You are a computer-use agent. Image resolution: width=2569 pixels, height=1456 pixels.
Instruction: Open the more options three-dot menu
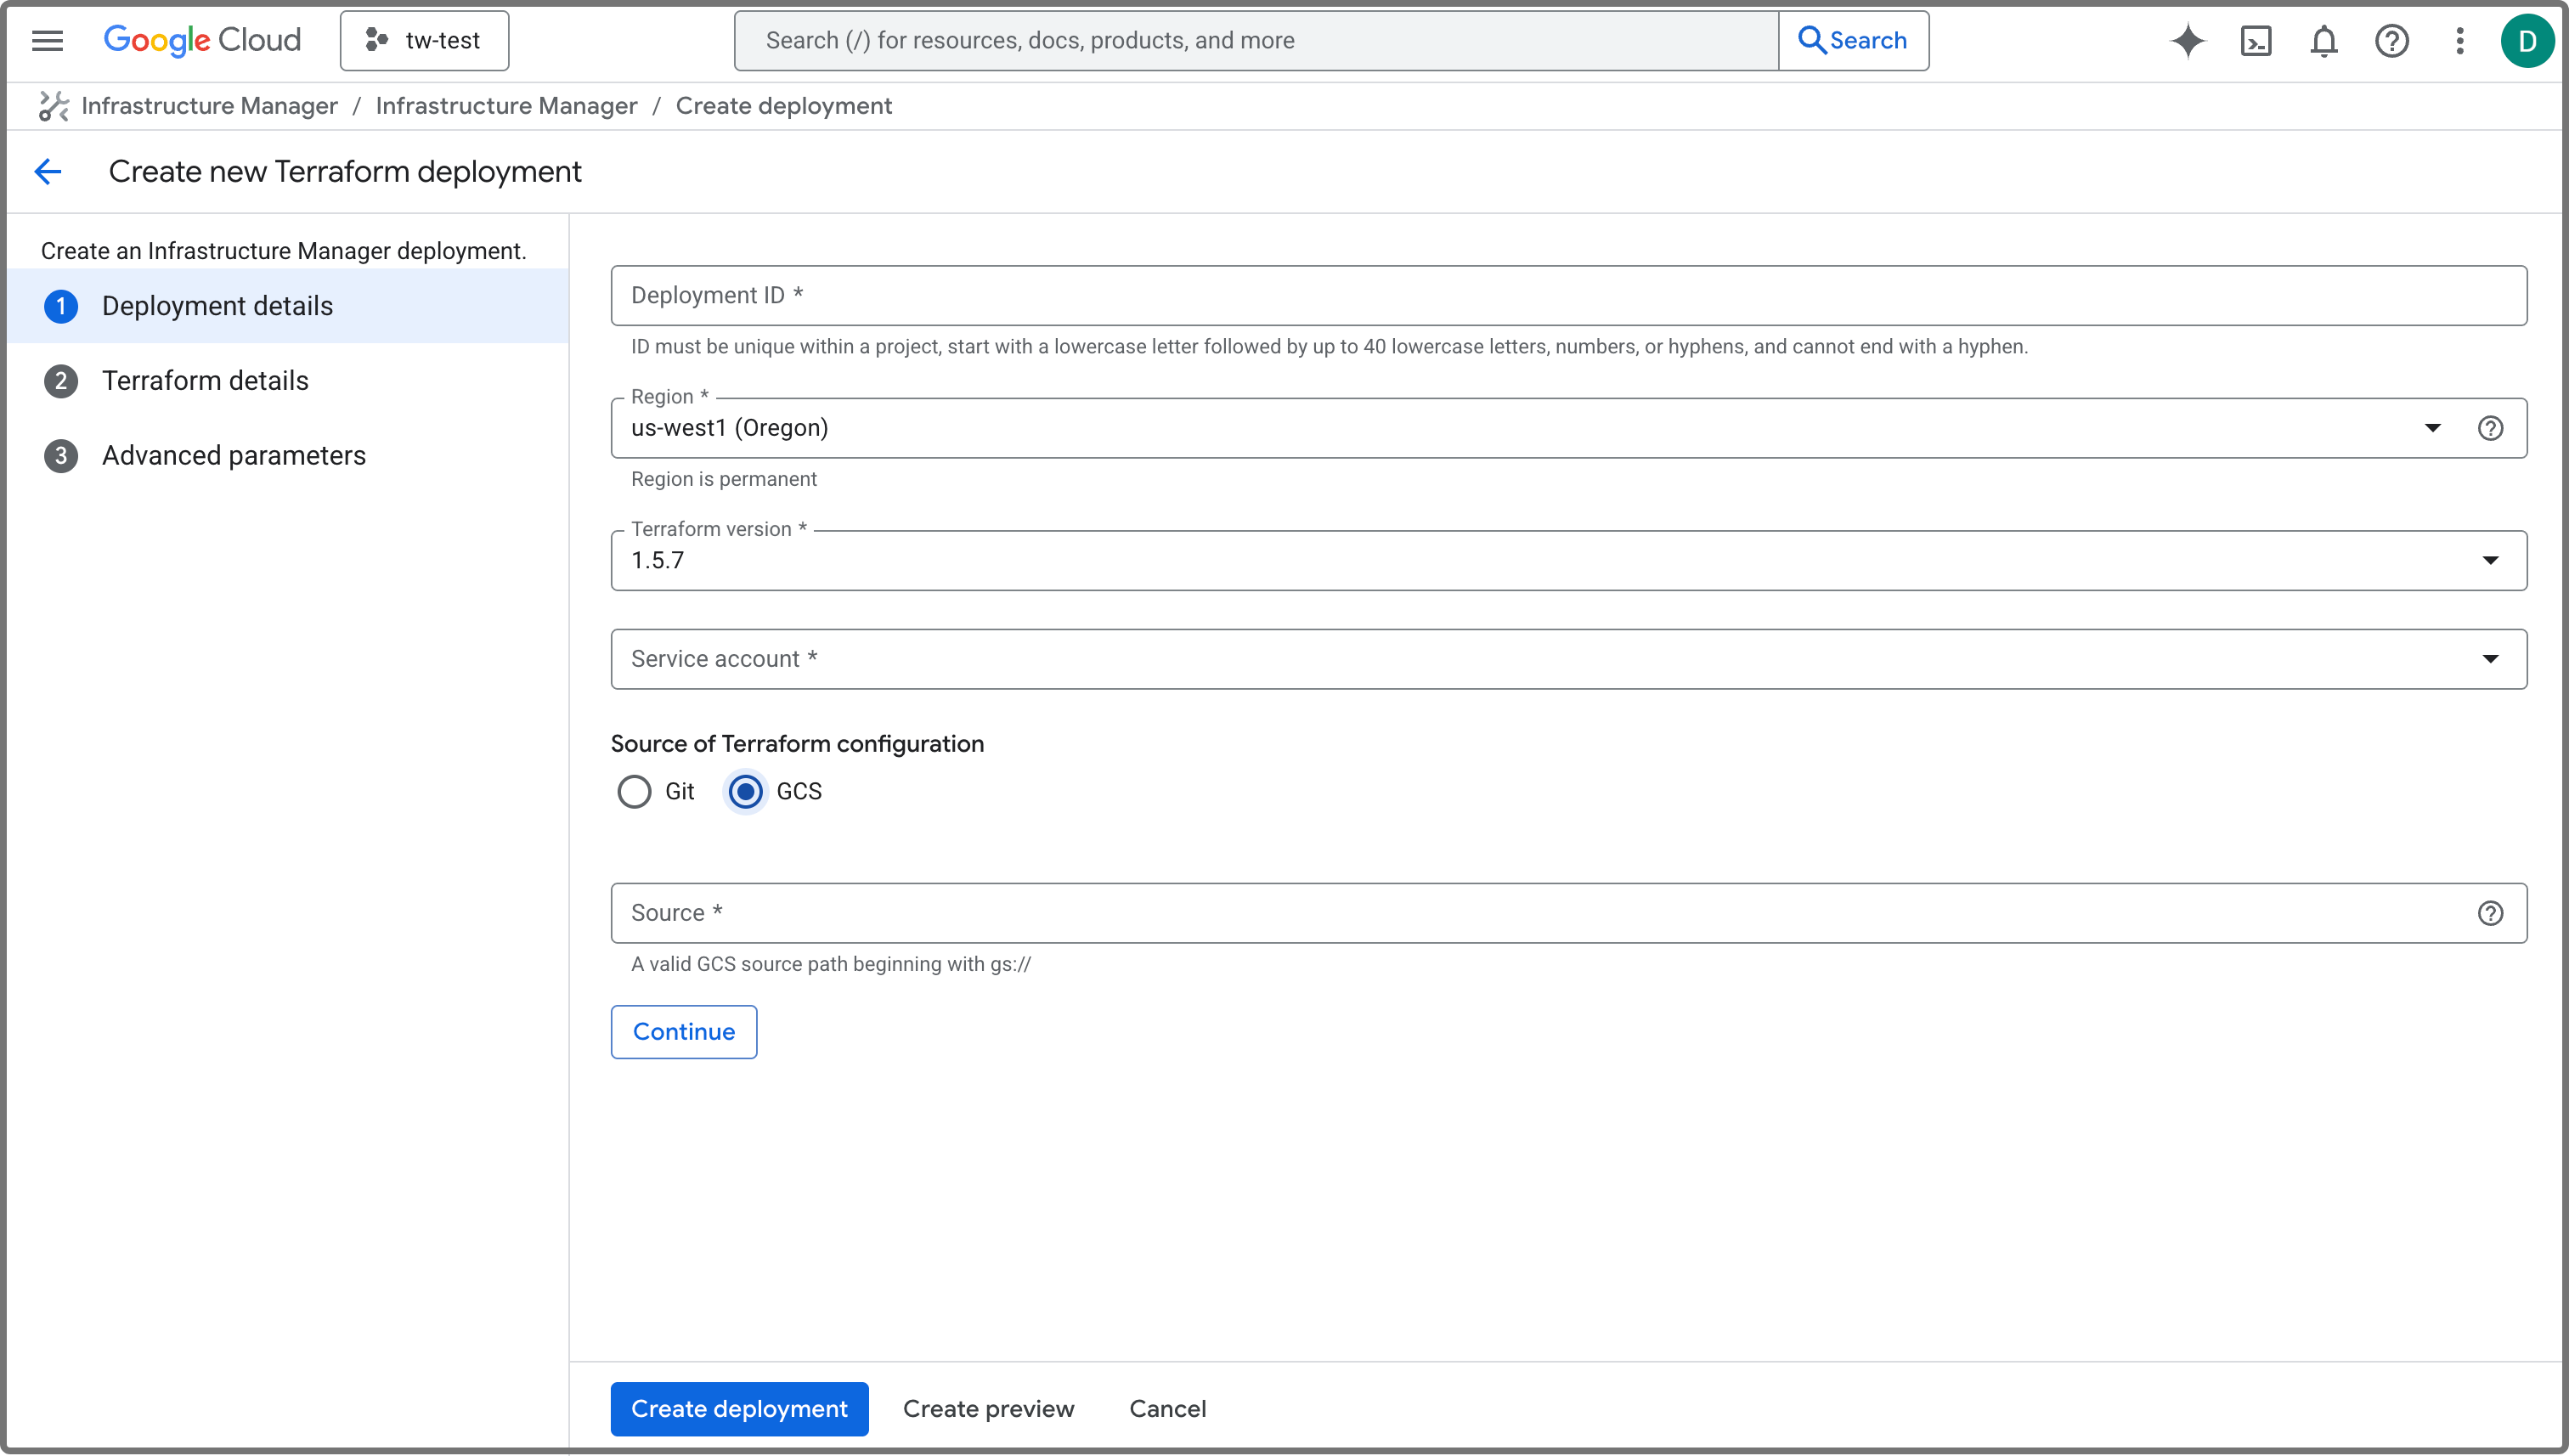tap(2460, 40)
